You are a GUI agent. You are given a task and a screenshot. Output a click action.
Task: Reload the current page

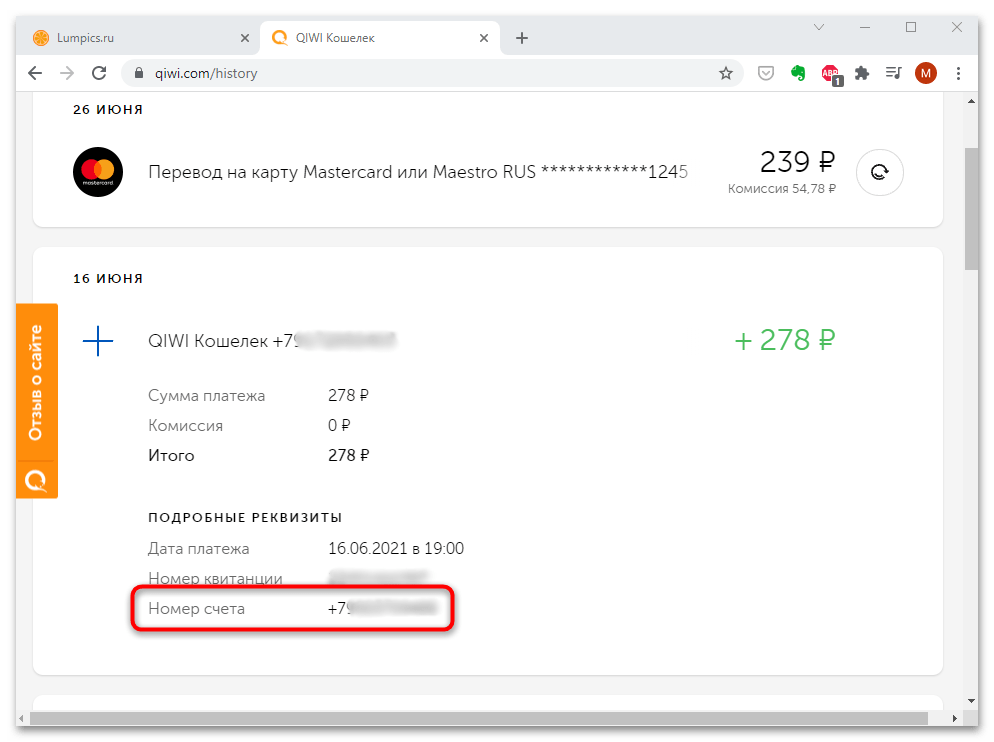coord(99,73)
